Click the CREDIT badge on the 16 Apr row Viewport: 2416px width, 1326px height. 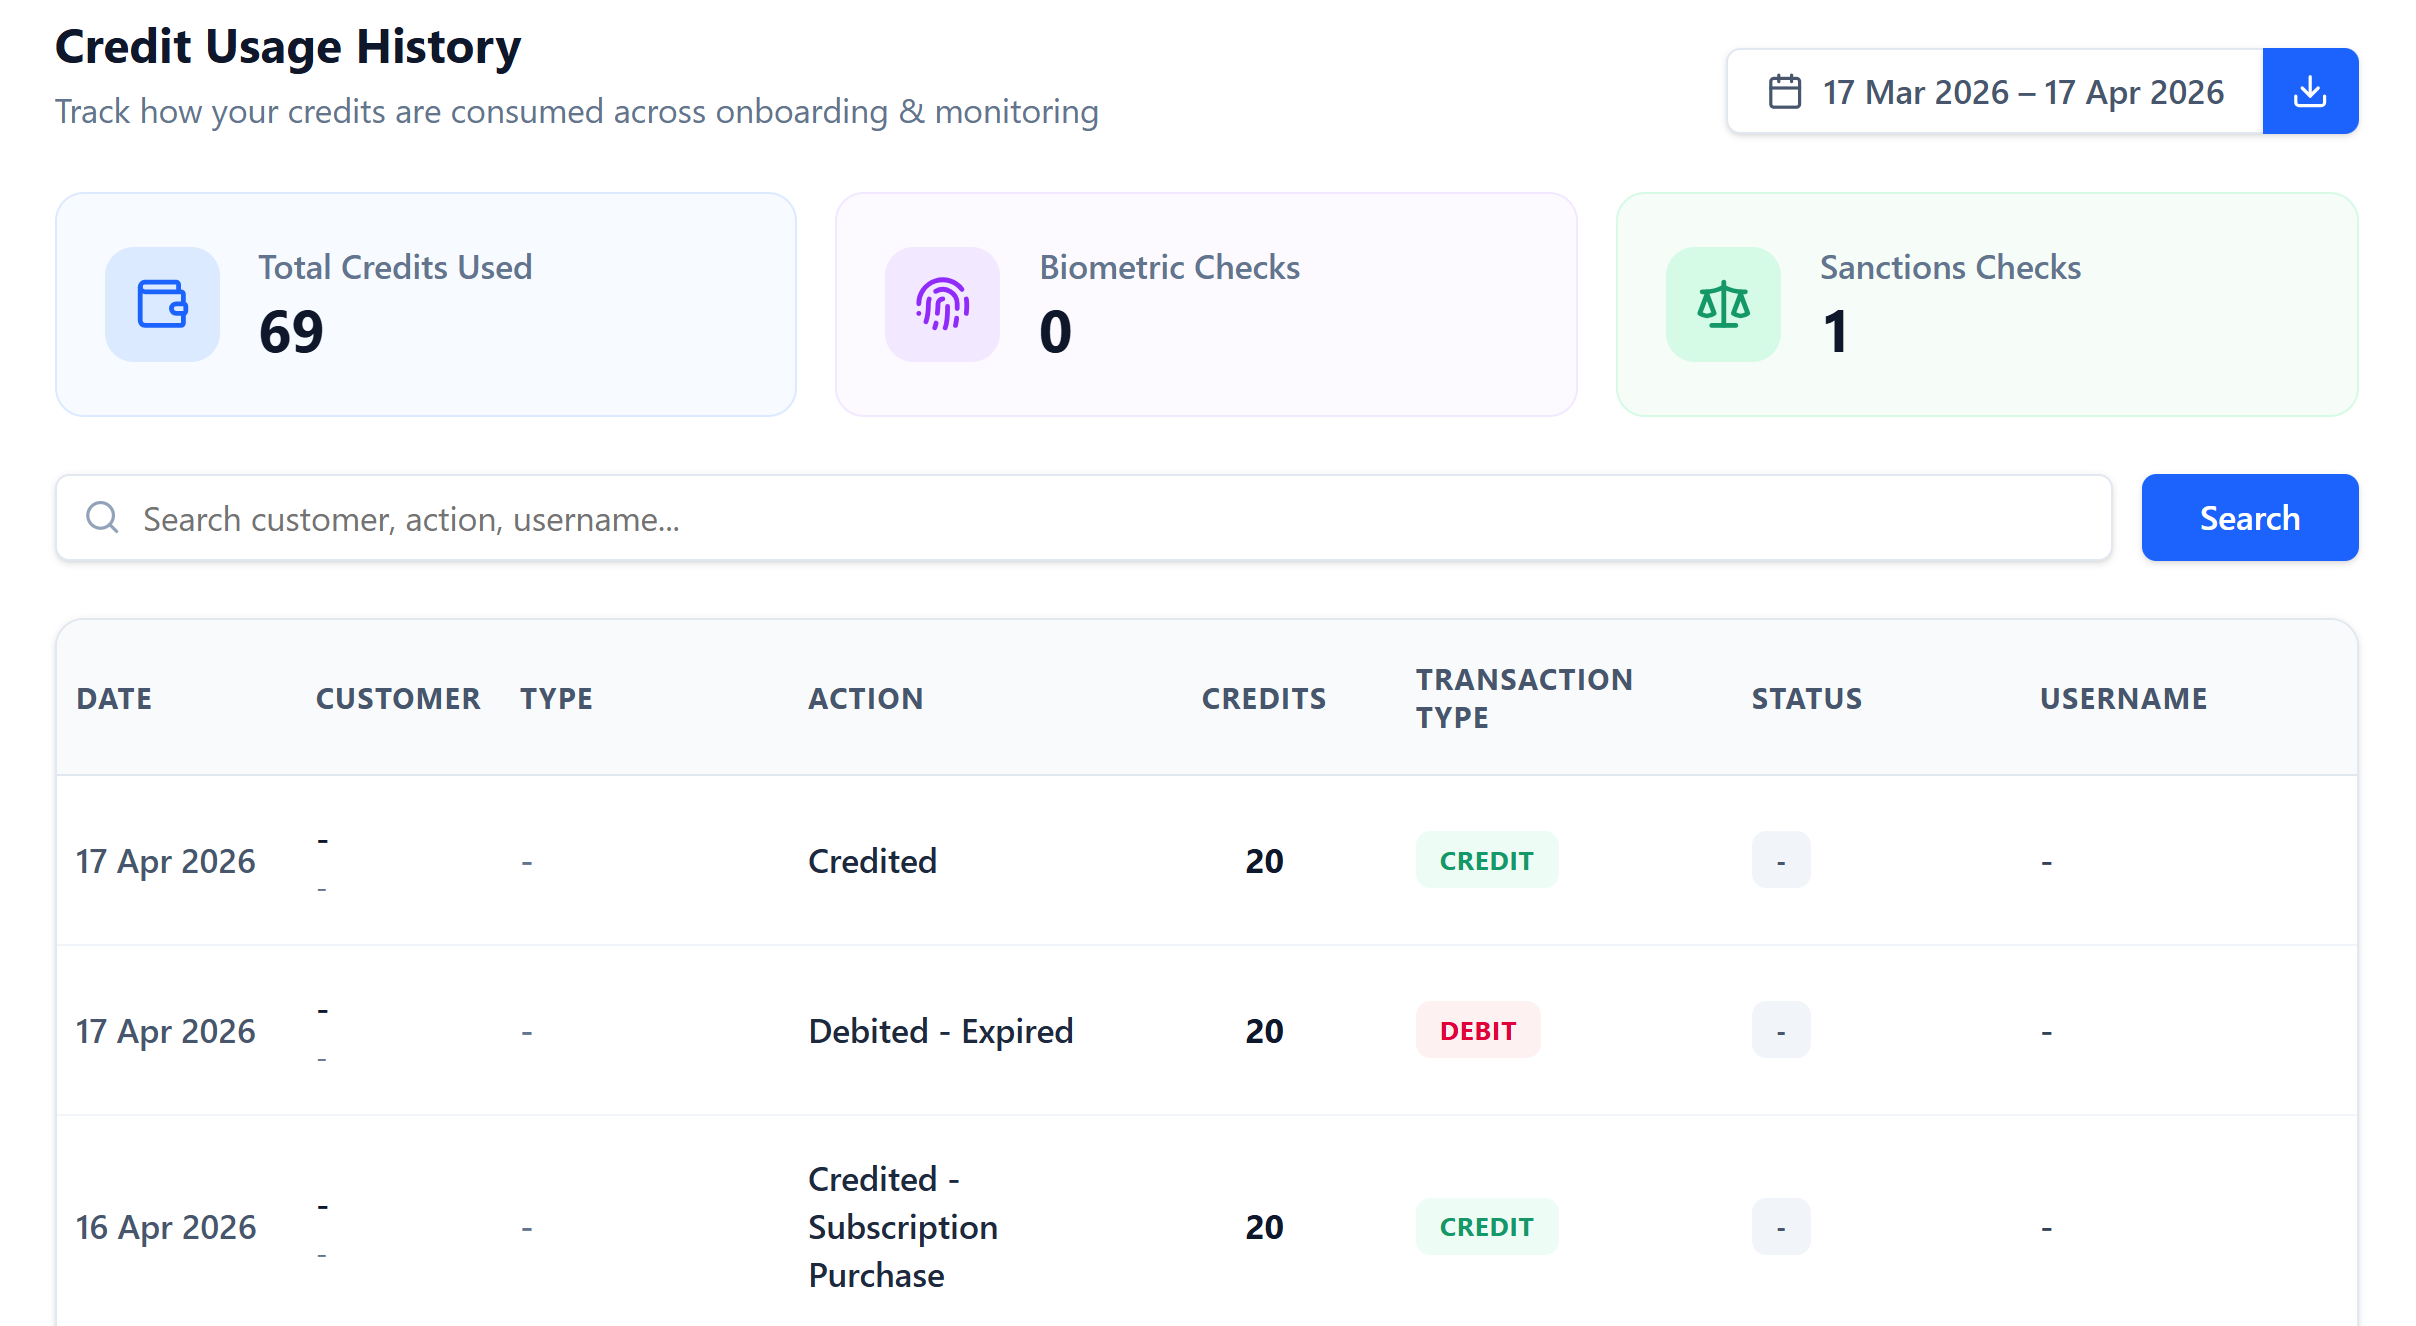(x=1486, y=1226)
